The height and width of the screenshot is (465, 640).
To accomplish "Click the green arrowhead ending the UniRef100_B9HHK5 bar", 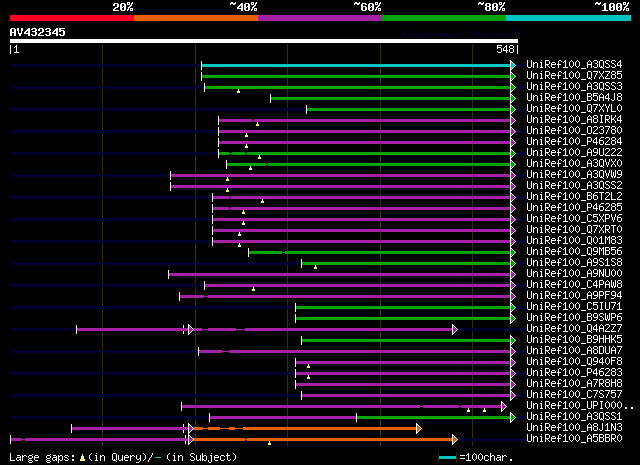I will 513,340.
